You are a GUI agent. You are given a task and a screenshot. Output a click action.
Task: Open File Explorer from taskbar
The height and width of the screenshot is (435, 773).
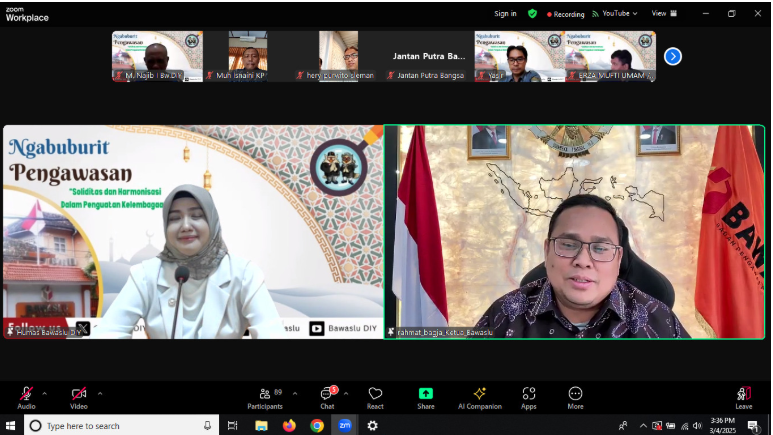pos(261,425)
